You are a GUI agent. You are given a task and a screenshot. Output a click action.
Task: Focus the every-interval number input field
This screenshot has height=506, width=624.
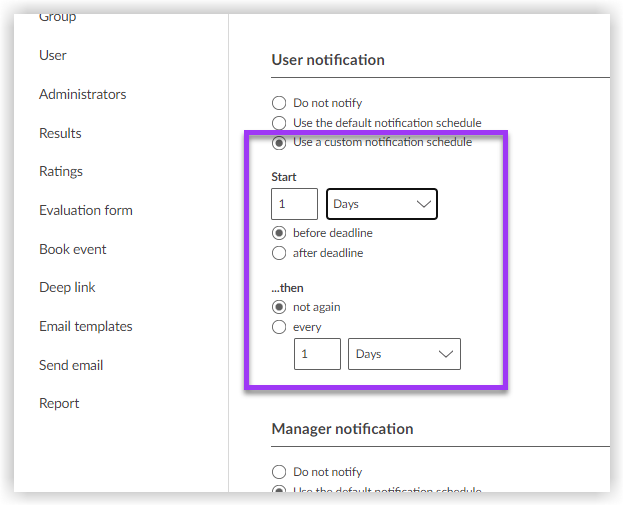click(x=317, y=354)
